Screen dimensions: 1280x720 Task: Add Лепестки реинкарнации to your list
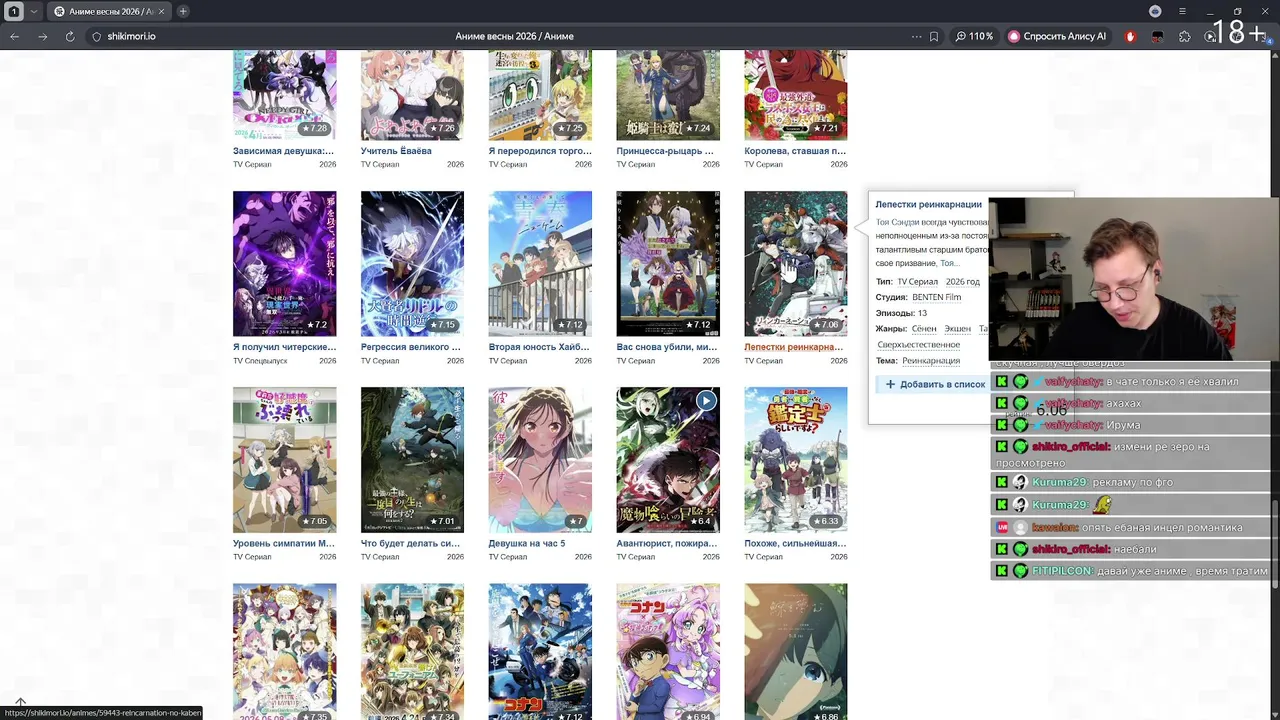coord(935,384)
